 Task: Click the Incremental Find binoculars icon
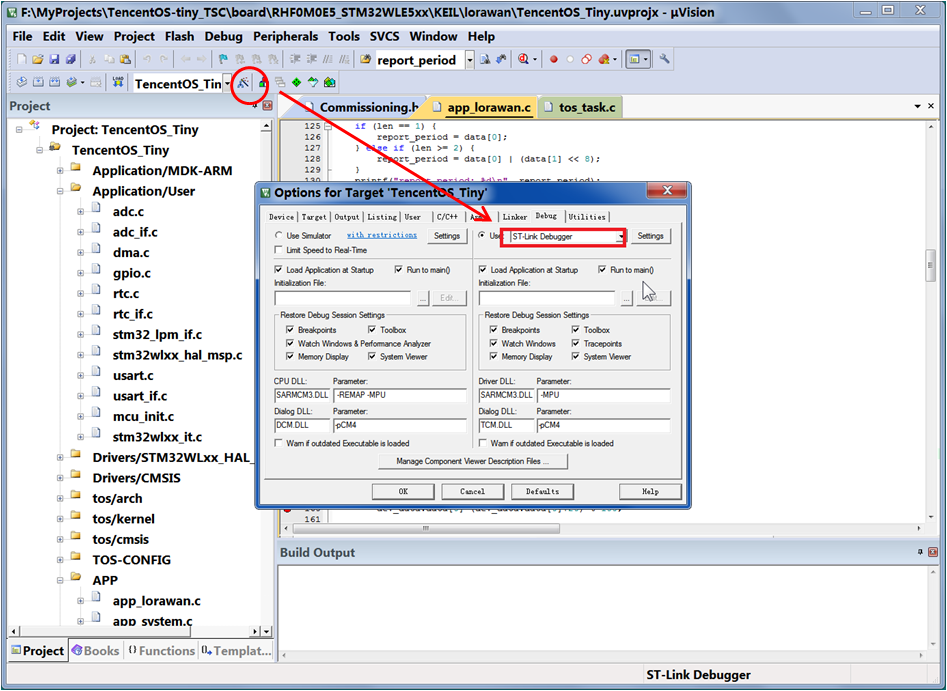(501, 59)
